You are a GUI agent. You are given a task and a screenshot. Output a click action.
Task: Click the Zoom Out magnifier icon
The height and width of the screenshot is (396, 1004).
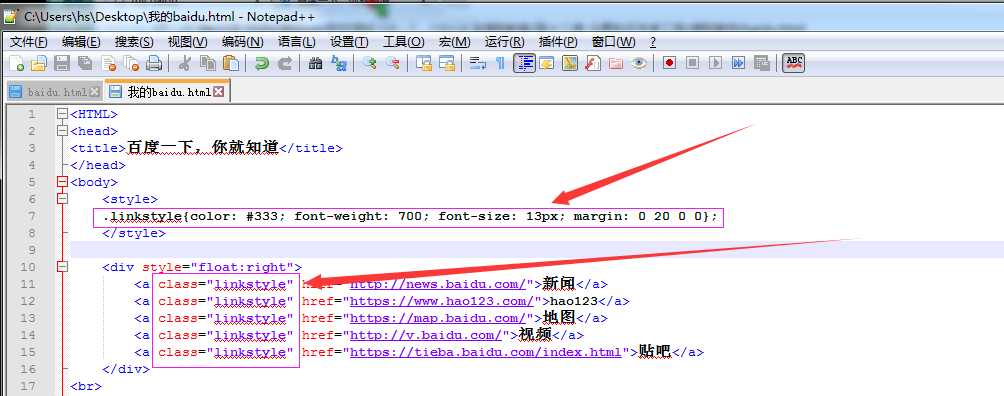point(393,63)
